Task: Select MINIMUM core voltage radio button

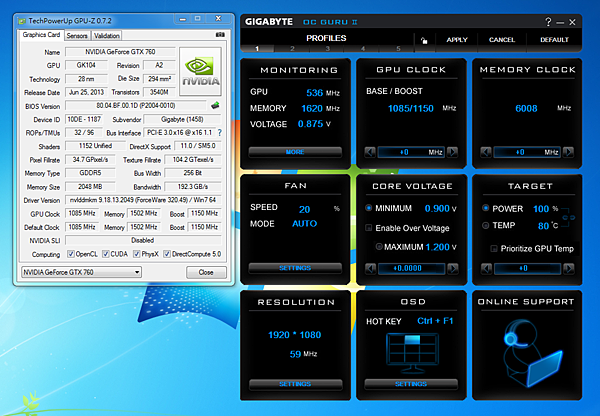Action: pos(368,208)
